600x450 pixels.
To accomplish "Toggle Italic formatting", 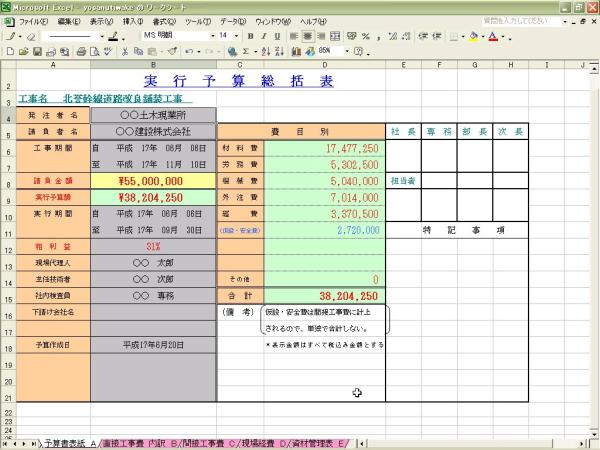I will coord(263,36).
